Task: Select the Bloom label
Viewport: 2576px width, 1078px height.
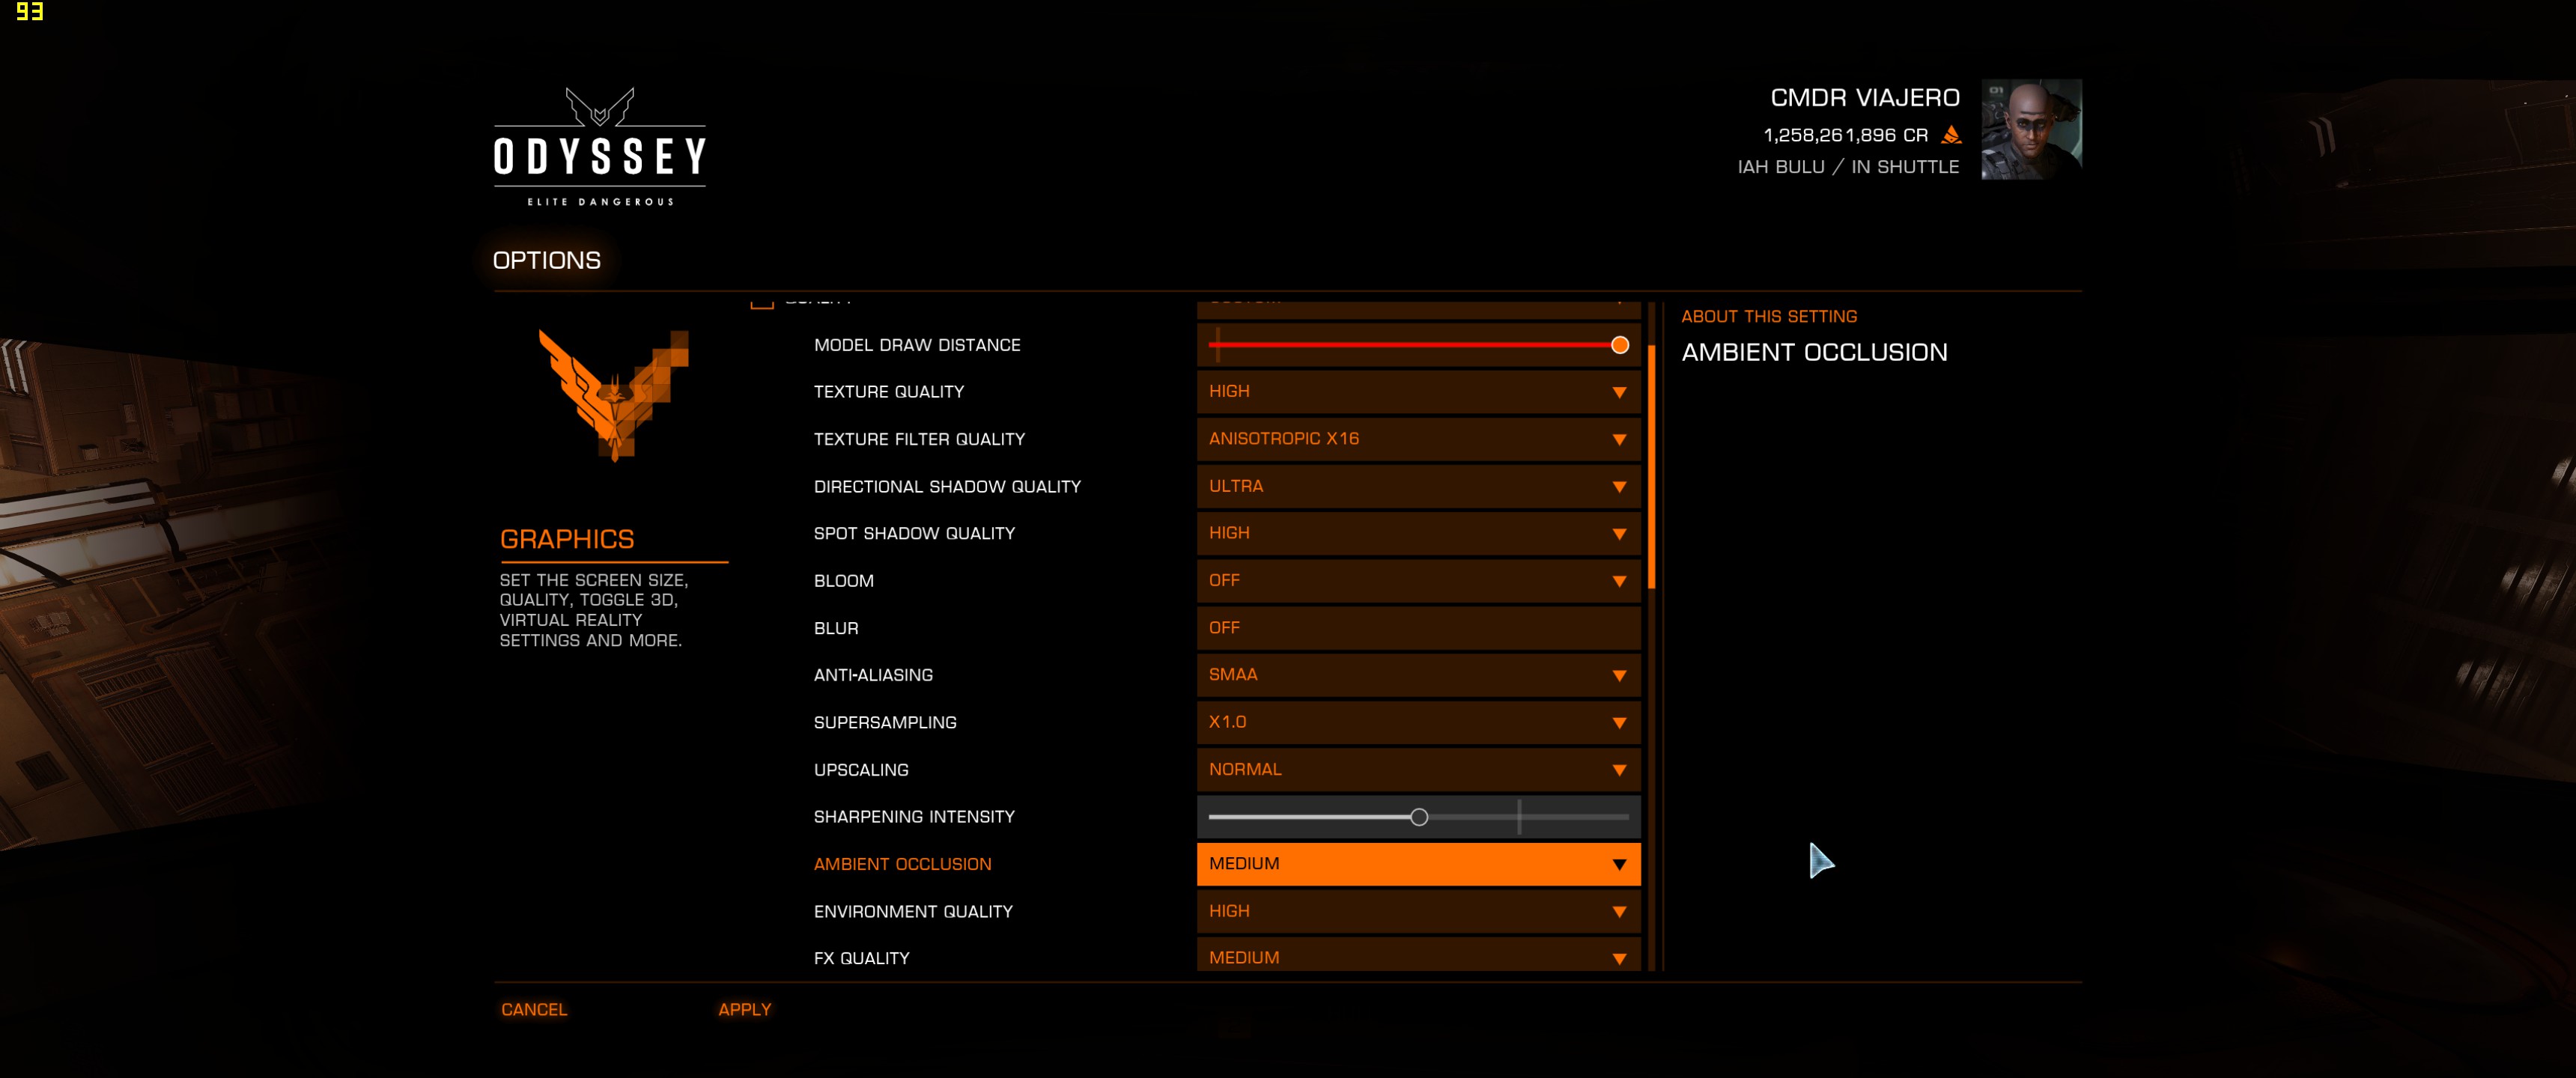Action: coord(843,581)
